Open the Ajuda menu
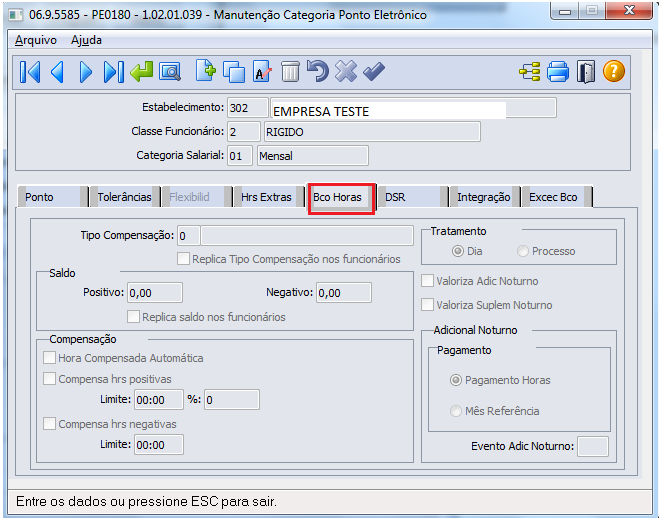The height and width of the screenshot is (518, 660). pyautogui.click(x=86, y=40)
